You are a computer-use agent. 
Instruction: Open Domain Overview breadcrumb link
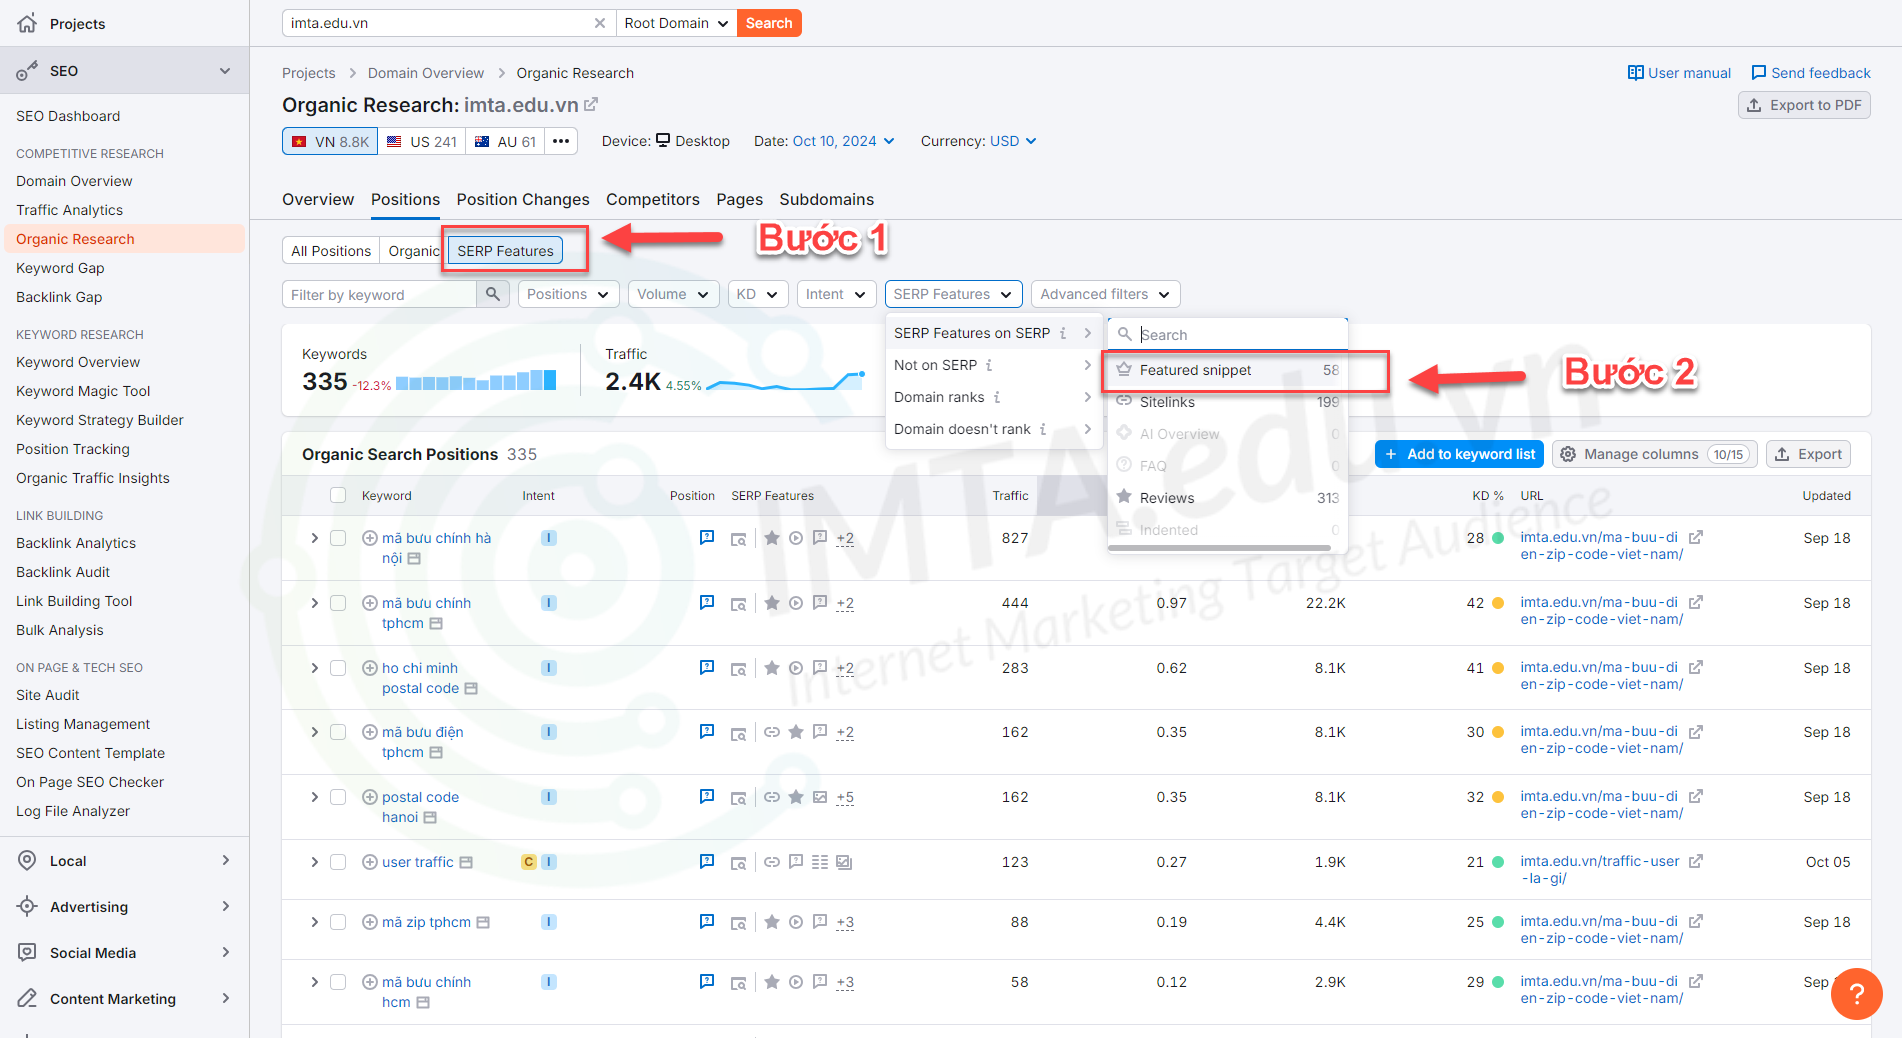tap(426, 73)
